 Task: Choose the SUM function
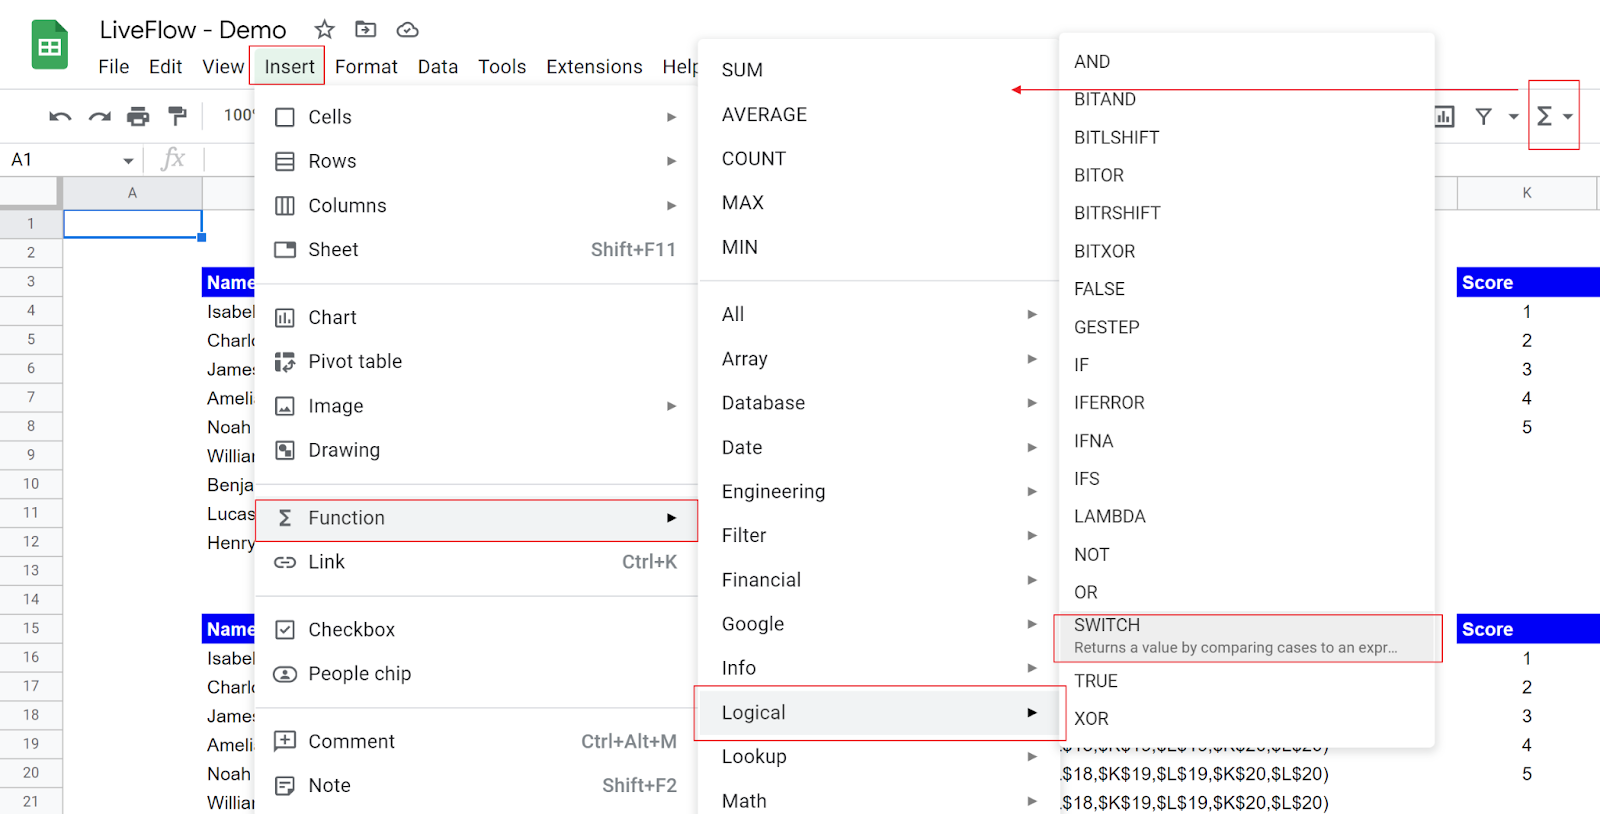click(x=878, y=70)
